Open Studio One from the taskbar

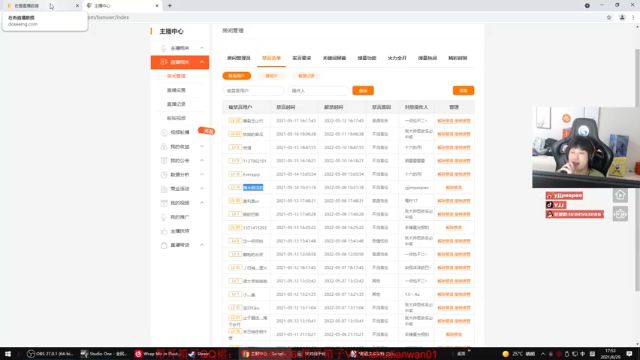pos(104,354)
